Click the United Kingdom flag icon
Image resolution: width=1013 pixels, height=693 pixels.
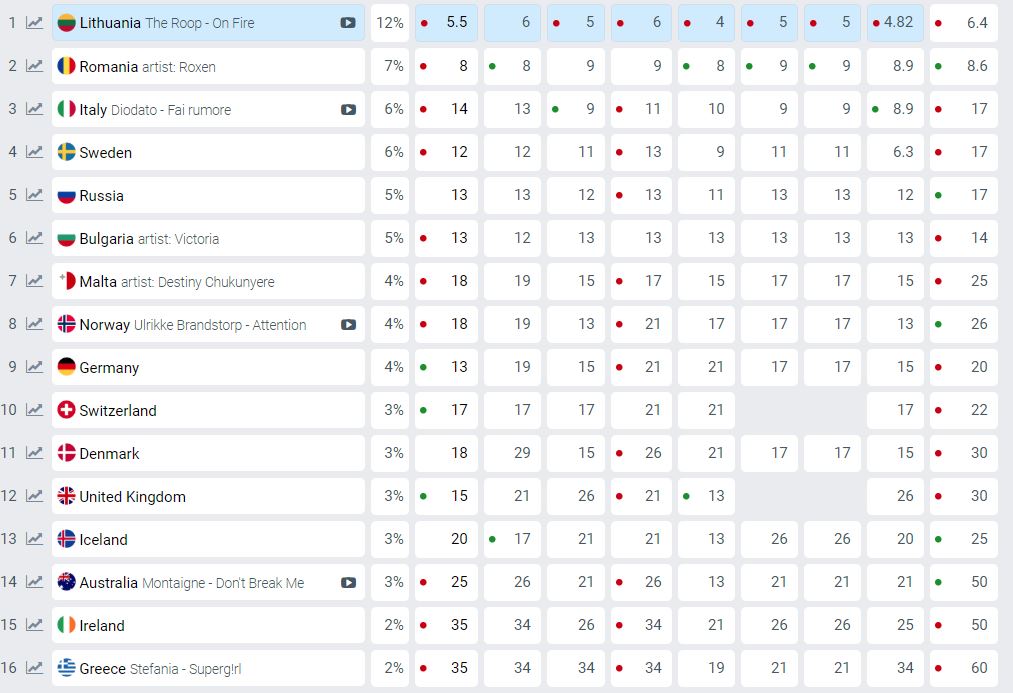pyautogui.click(x=66, y=496)
